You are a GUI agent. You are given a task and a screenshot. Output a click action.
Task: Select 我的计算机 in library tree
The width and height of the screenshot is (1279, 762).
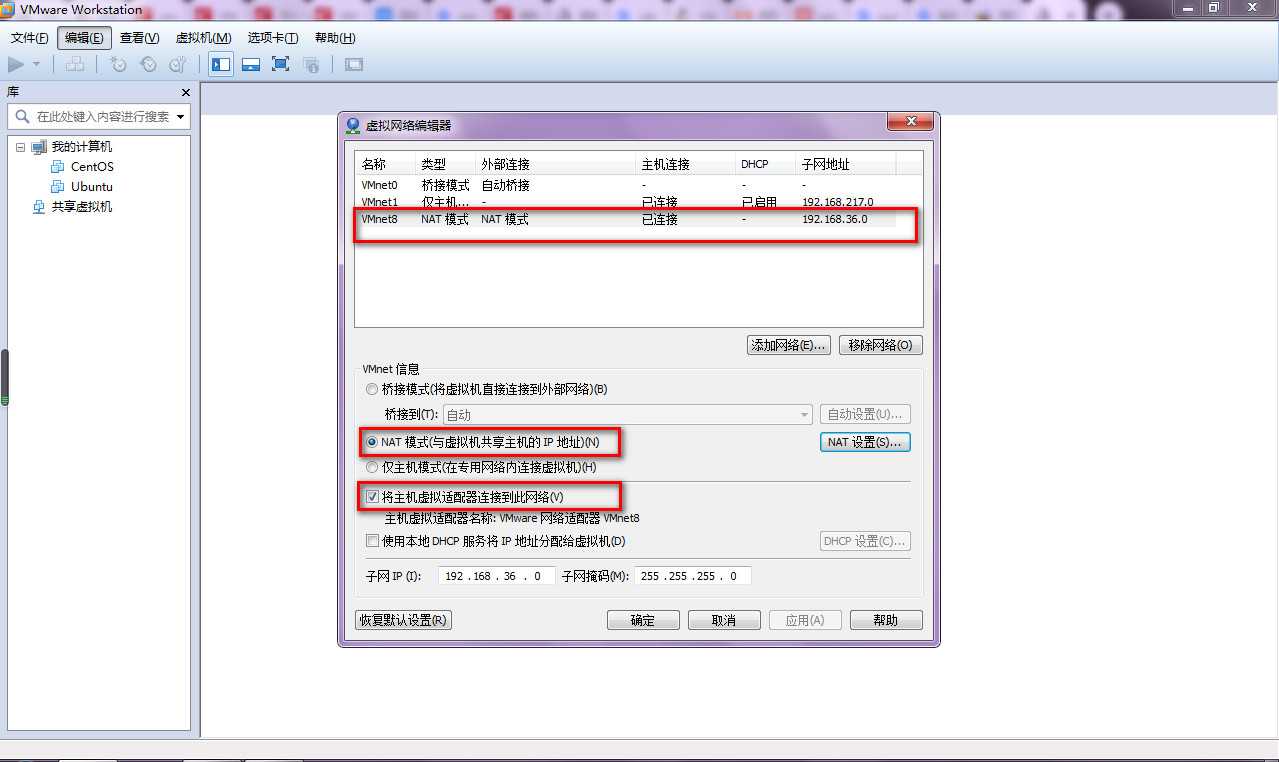tap(82, 147)
